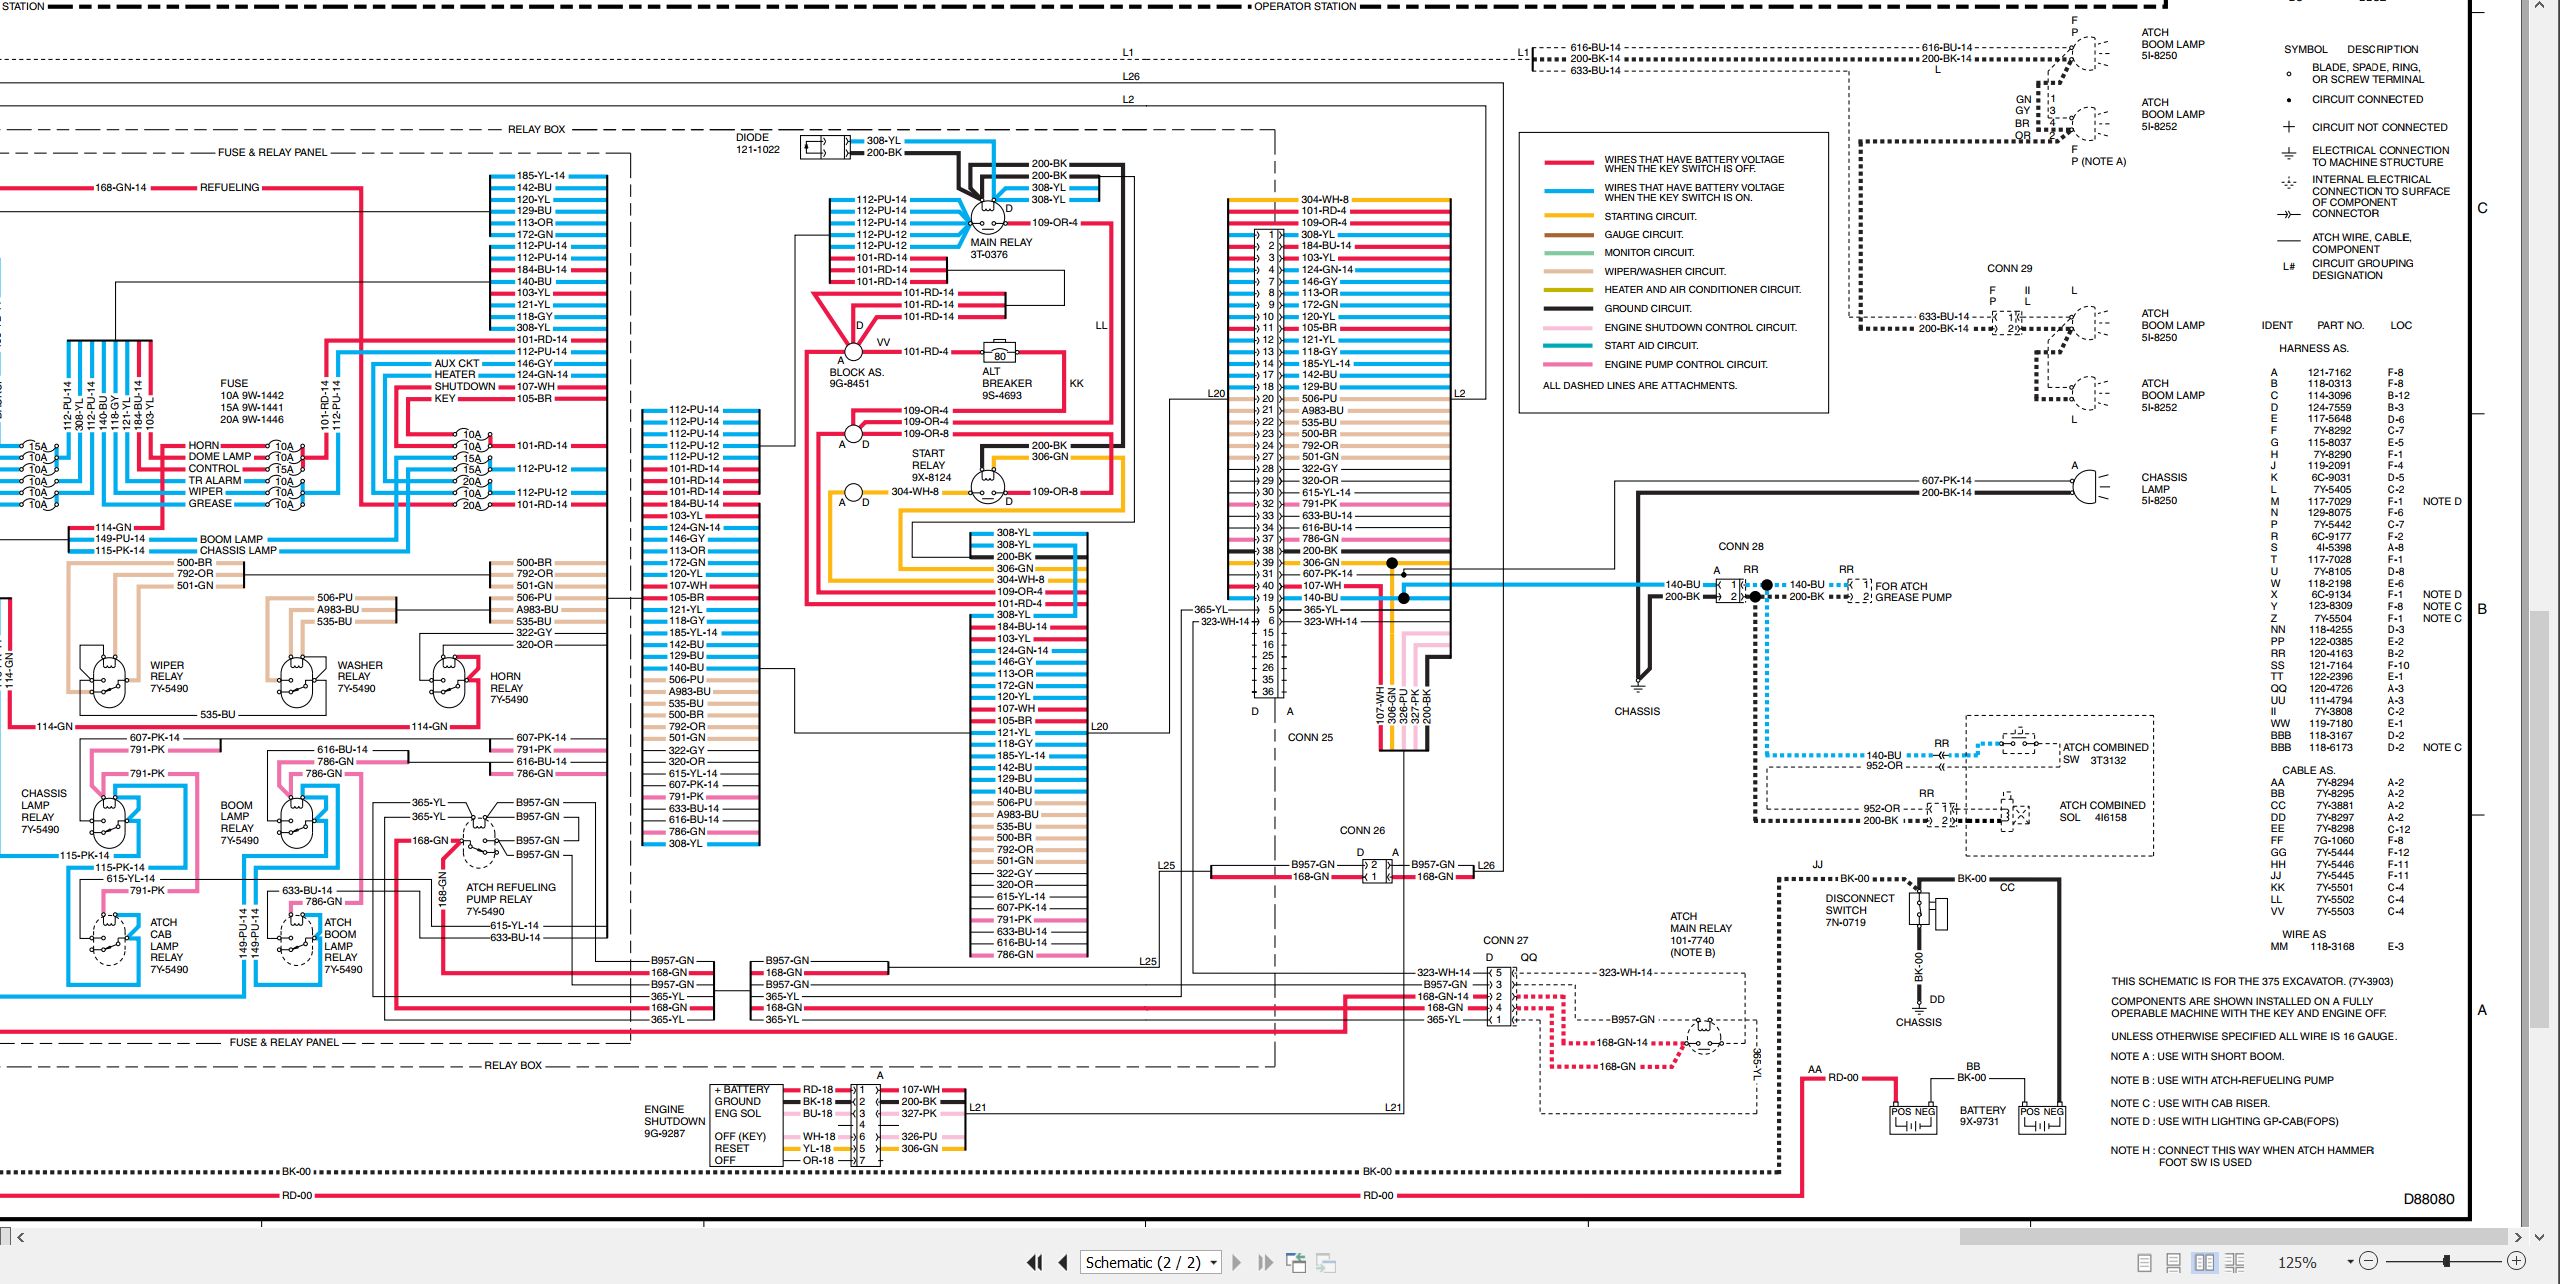Click the zoom in plus button
Image resolution: width=2560 pixels, height=1284 pixels.
click(2517, 1262)
